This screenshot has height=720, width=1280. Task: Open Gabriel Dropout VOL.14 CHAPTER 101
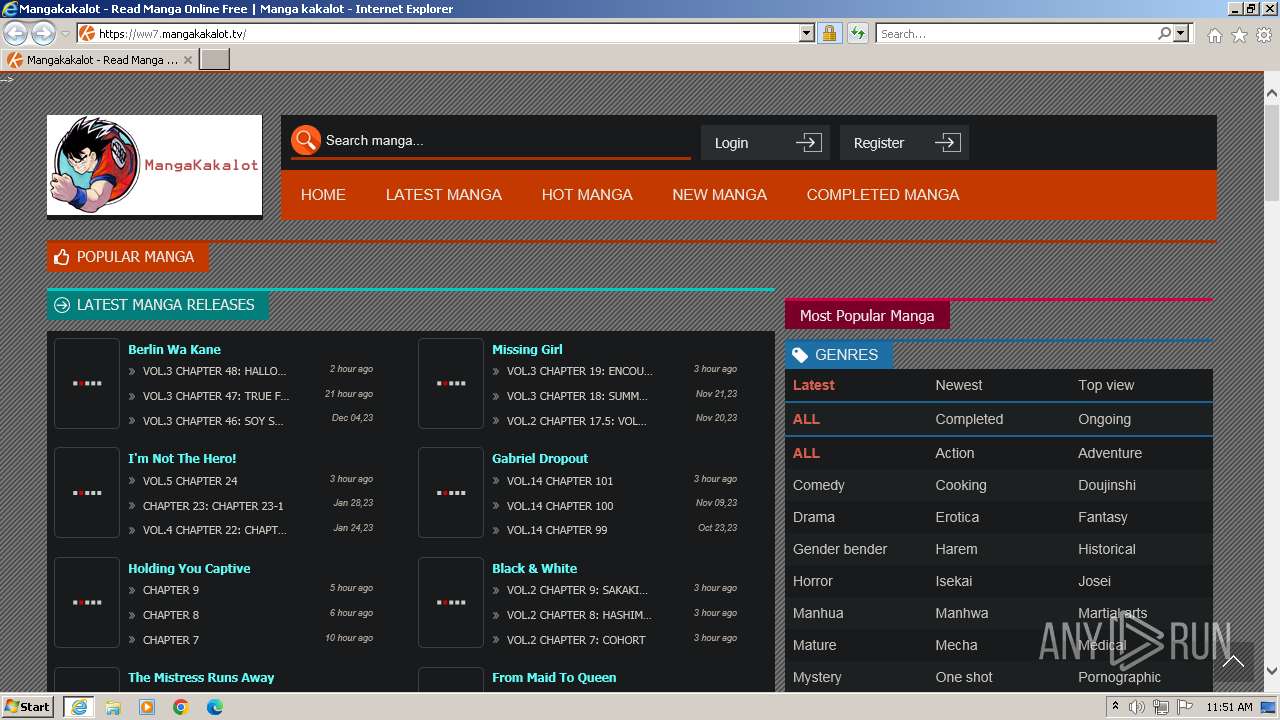(x=560, y=481)
